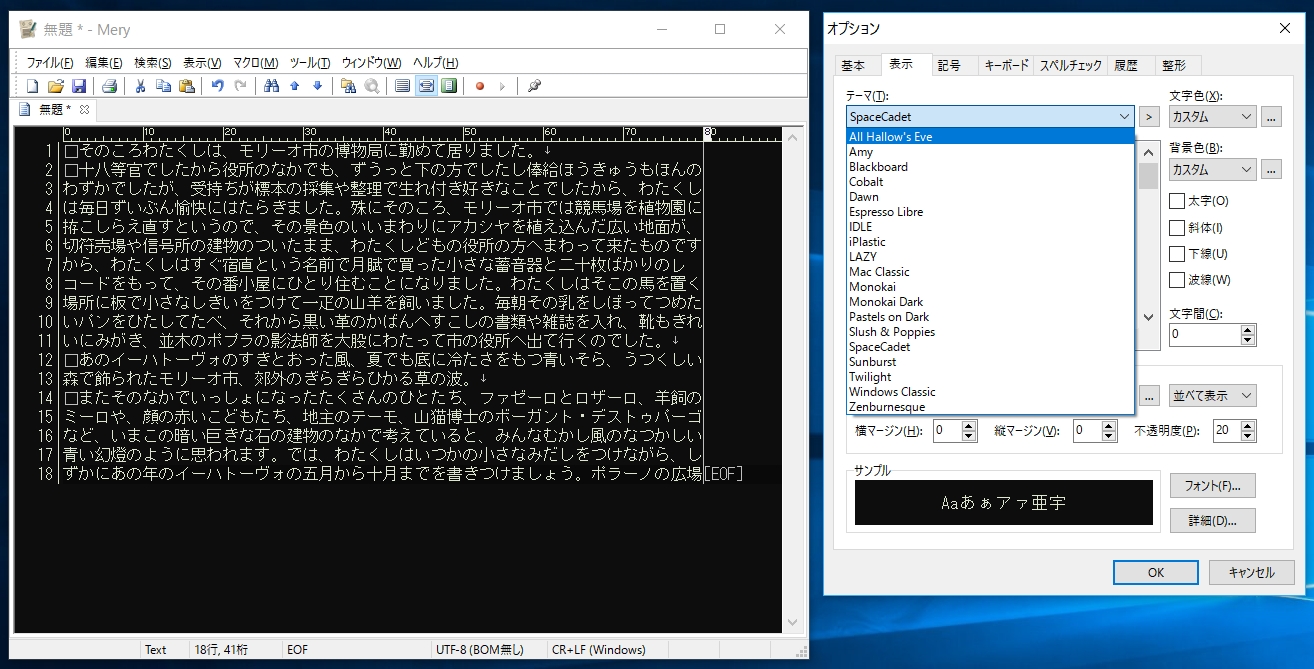Create a new file with toolbar icon
This screenshot has height=669, width=1314.
[33, 86]
